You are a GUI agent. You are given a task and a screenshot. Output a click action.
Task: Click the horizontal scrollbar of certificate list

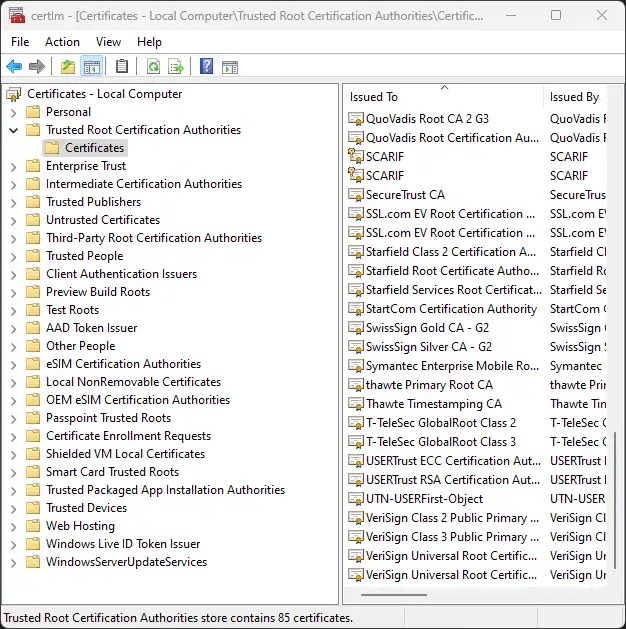pyautogui.click(x=394, y=595)
